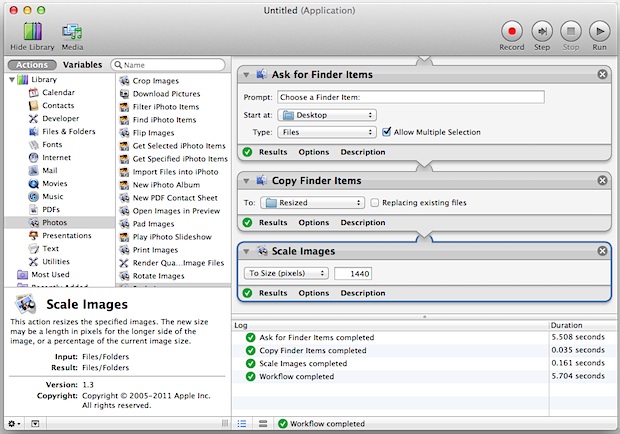The image size is (620, 434).
Task: Open the To Resized folder dropdown
Action: [312, 203]
